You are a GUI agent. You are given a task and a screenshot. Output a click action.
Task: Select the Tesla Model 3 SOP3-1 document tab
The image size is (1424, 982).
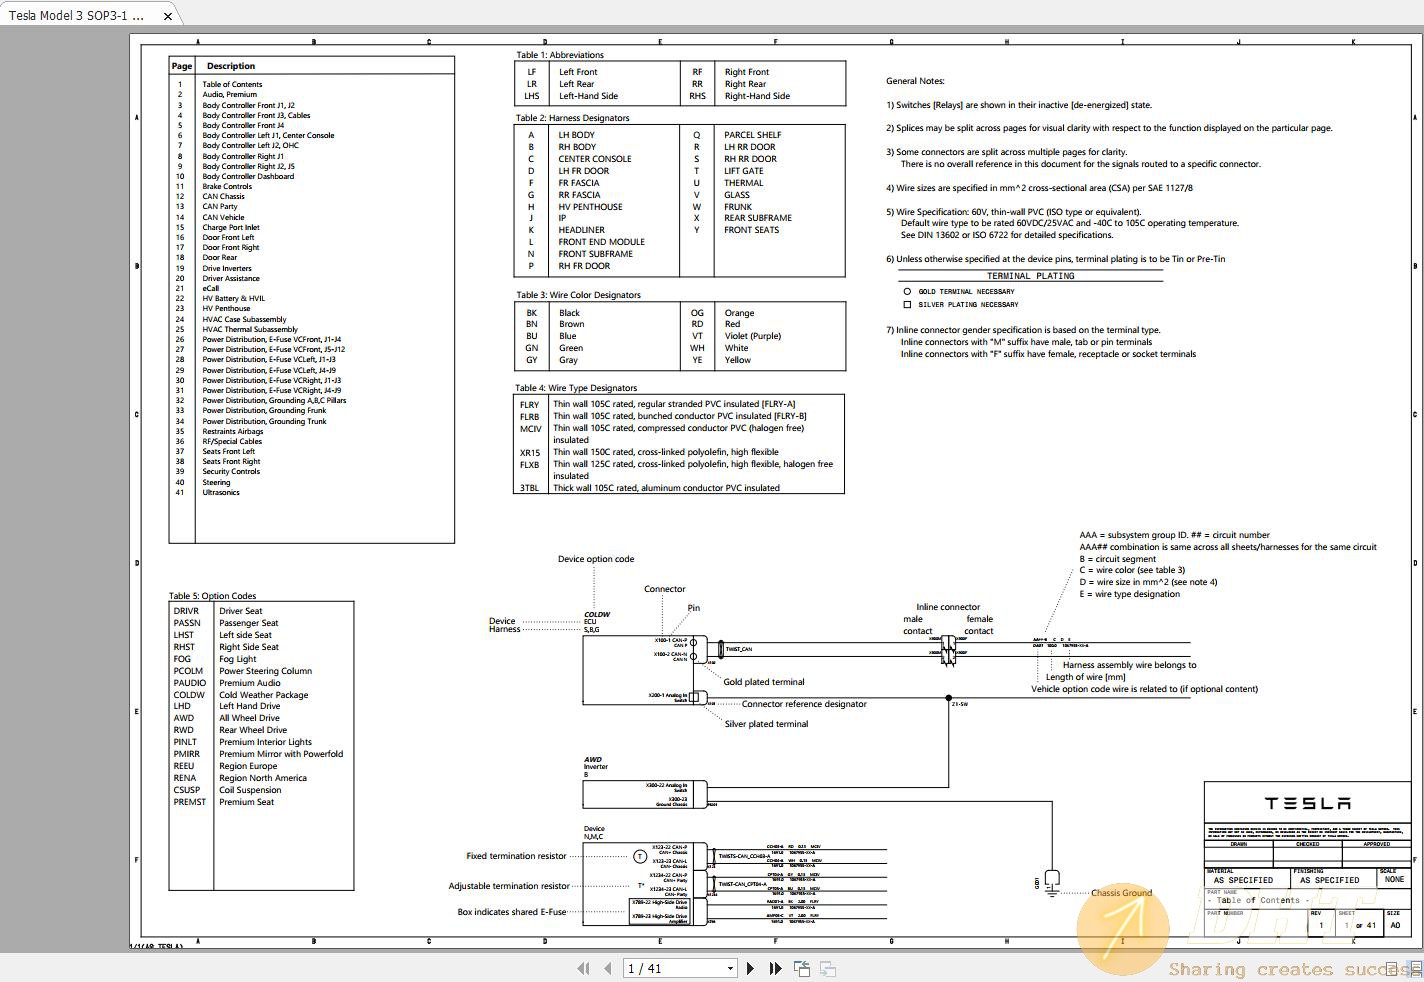(x=77, y=16)
